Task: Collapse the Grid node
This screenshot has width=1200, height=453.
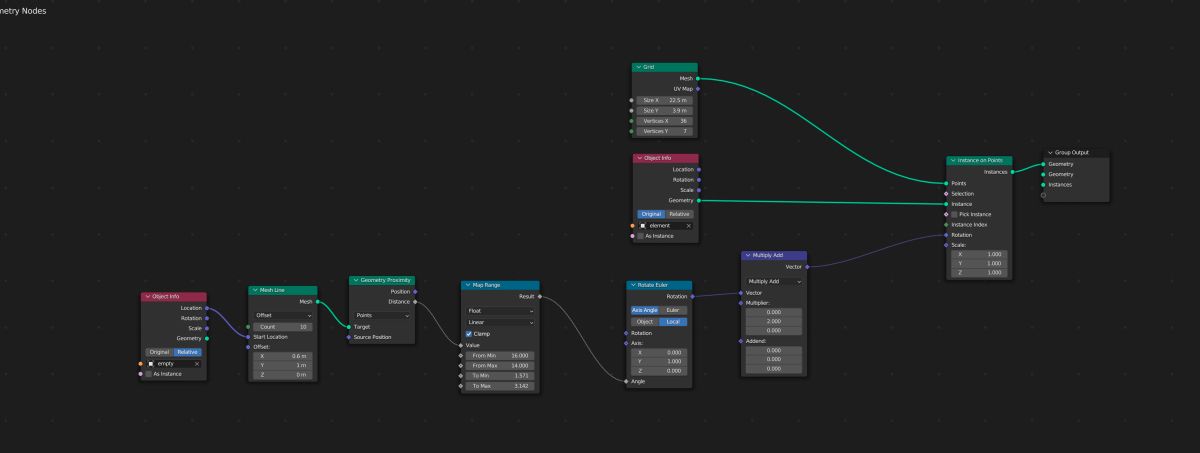Action: (x=638, y=67)
